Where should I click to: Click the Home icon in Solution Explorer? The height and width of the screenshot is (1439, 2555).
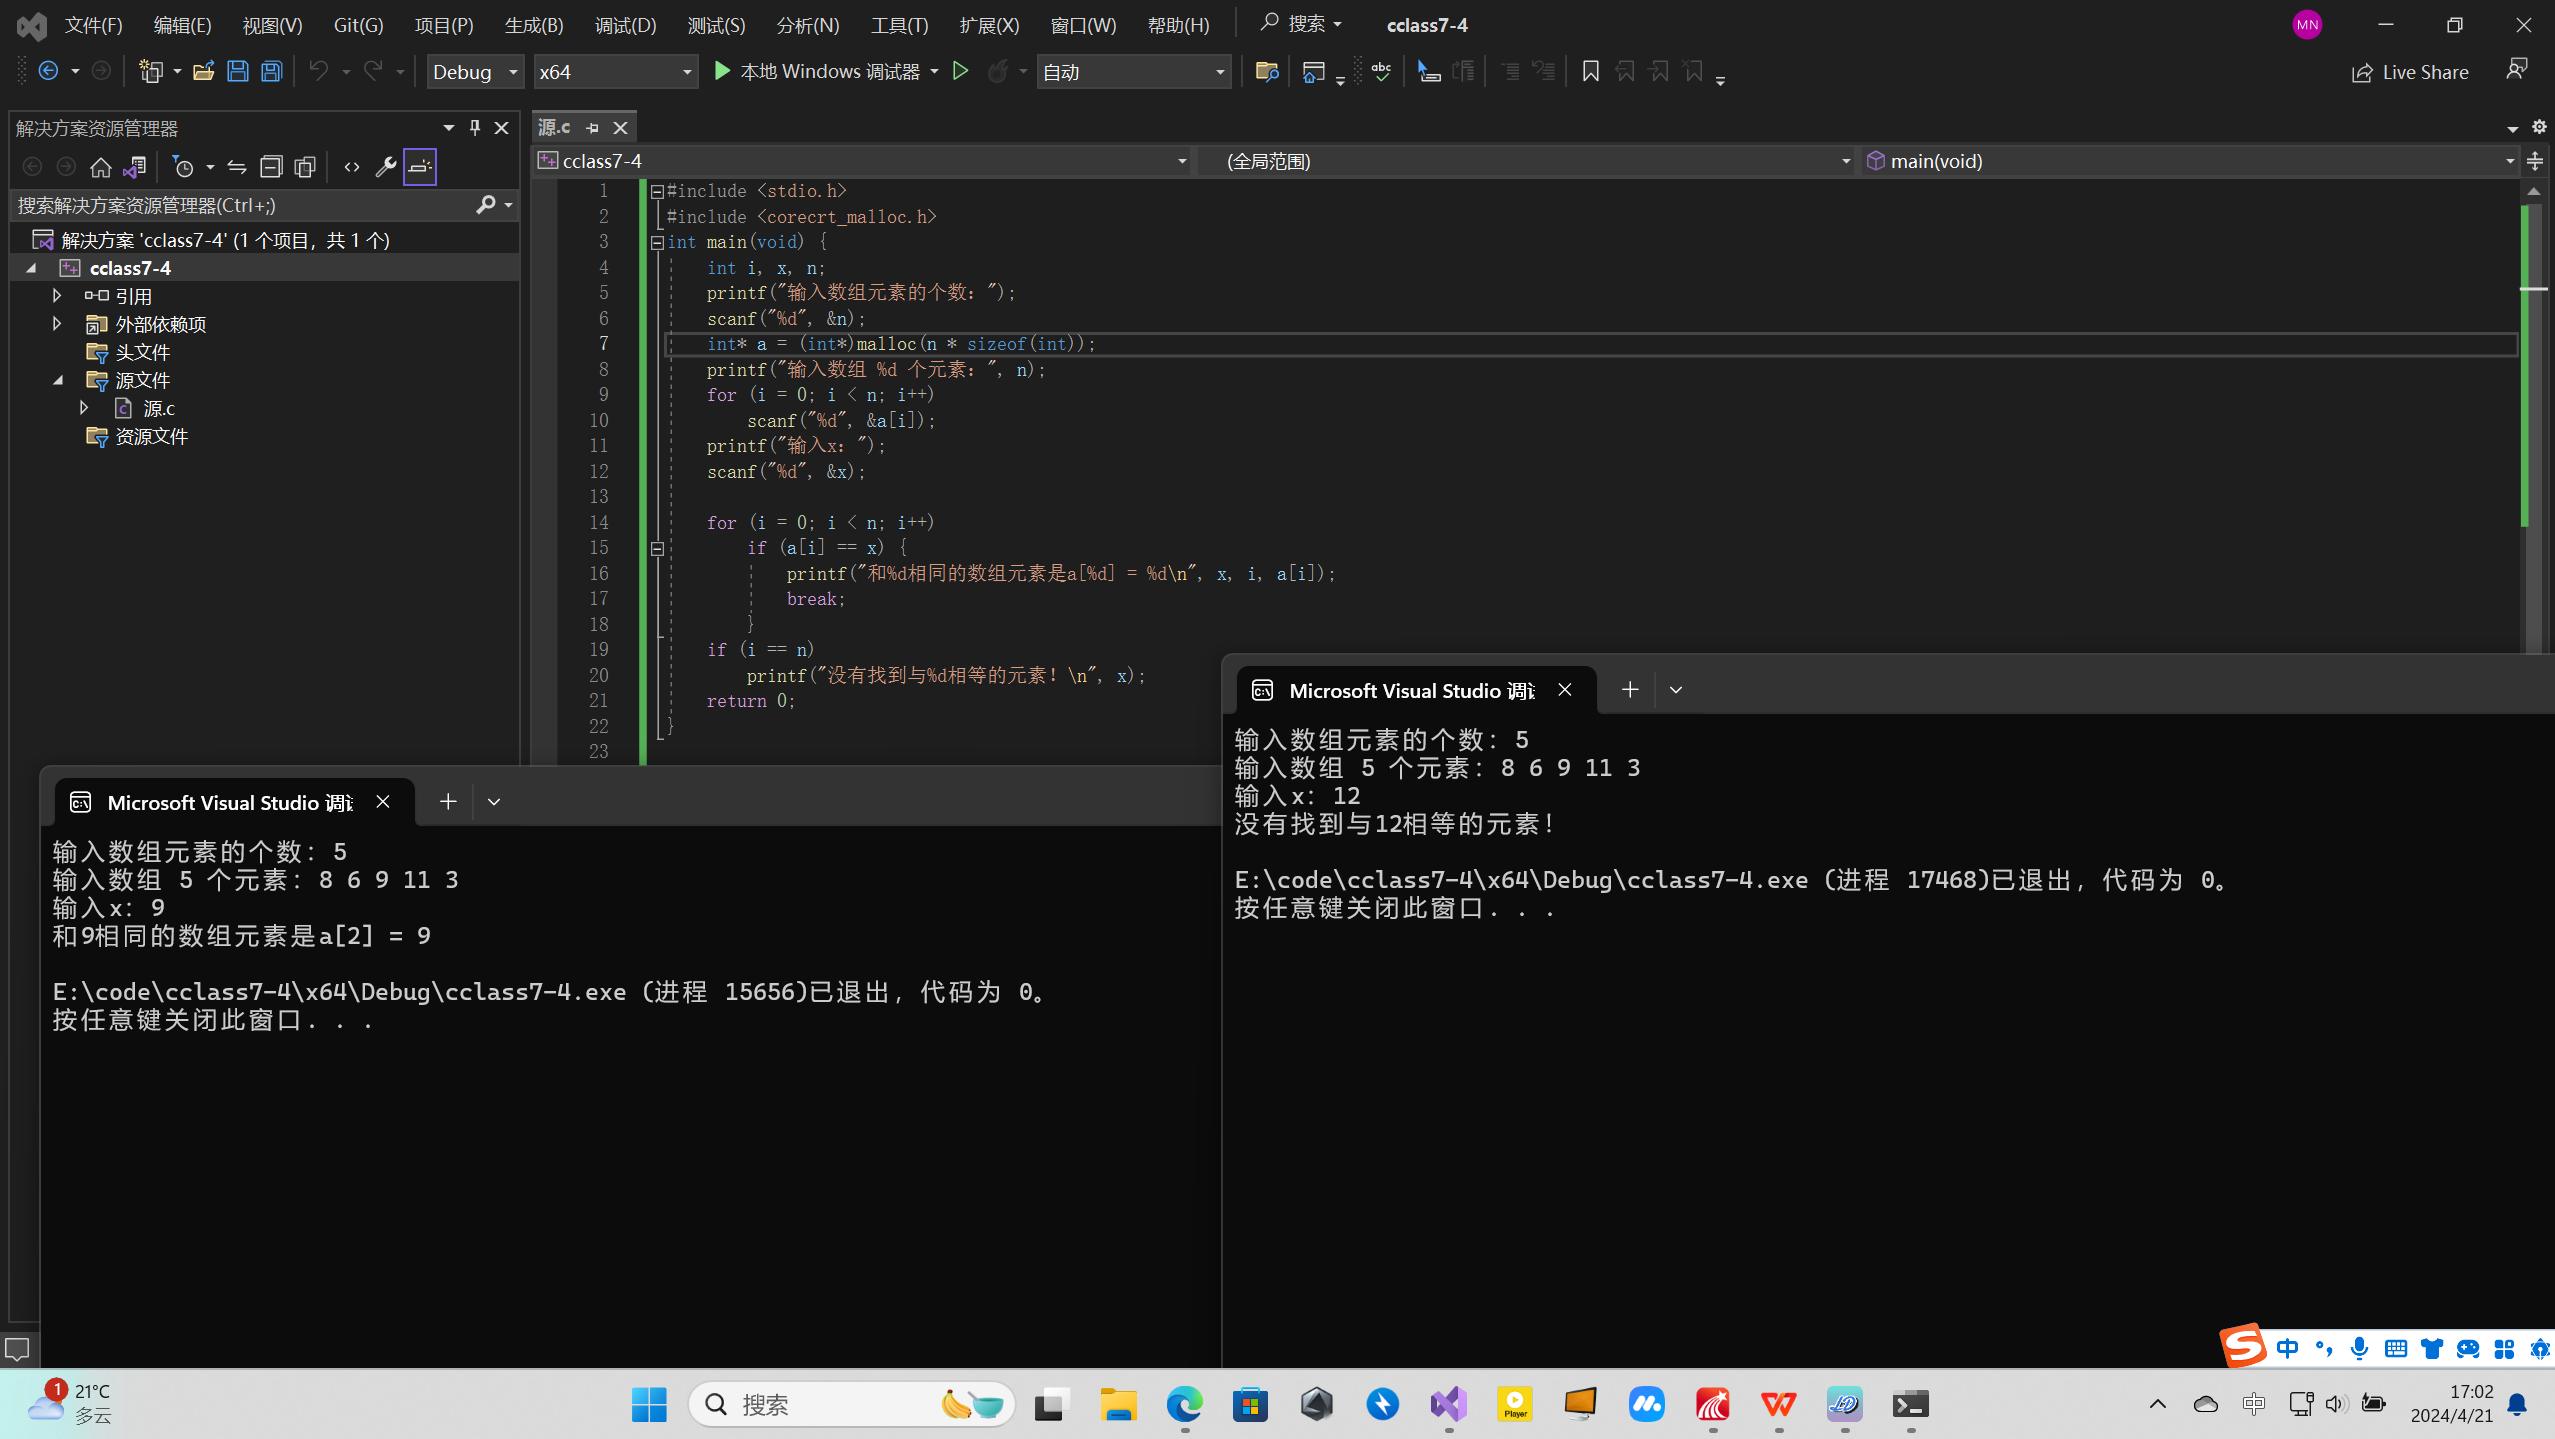pyautogui.click(x=100, y=167)
